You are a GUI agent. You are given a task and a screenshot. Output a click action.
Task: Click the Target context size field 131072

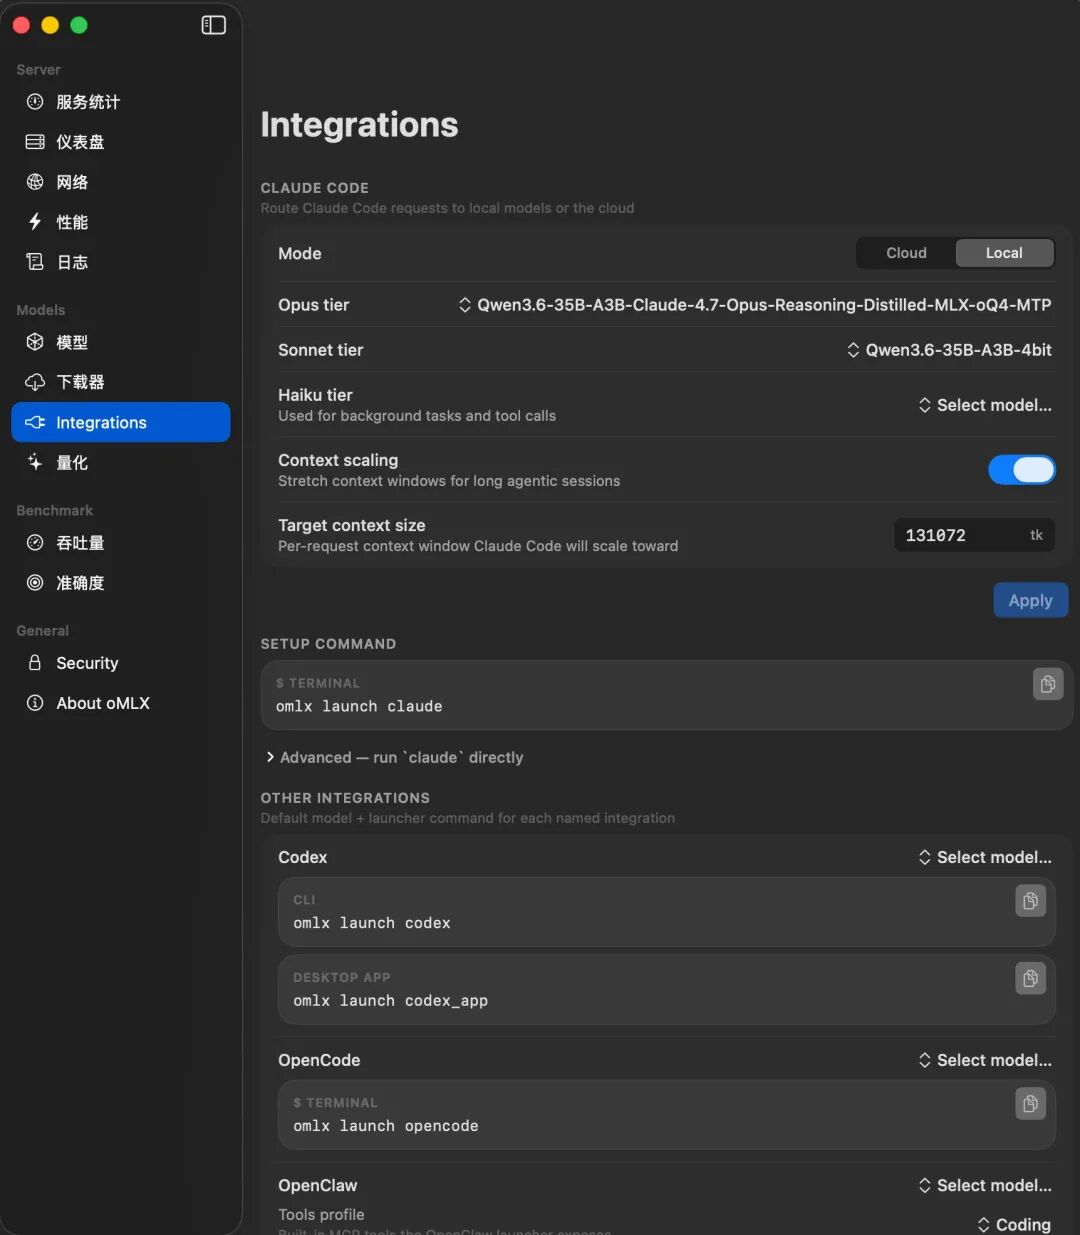[x=973, y=535]
